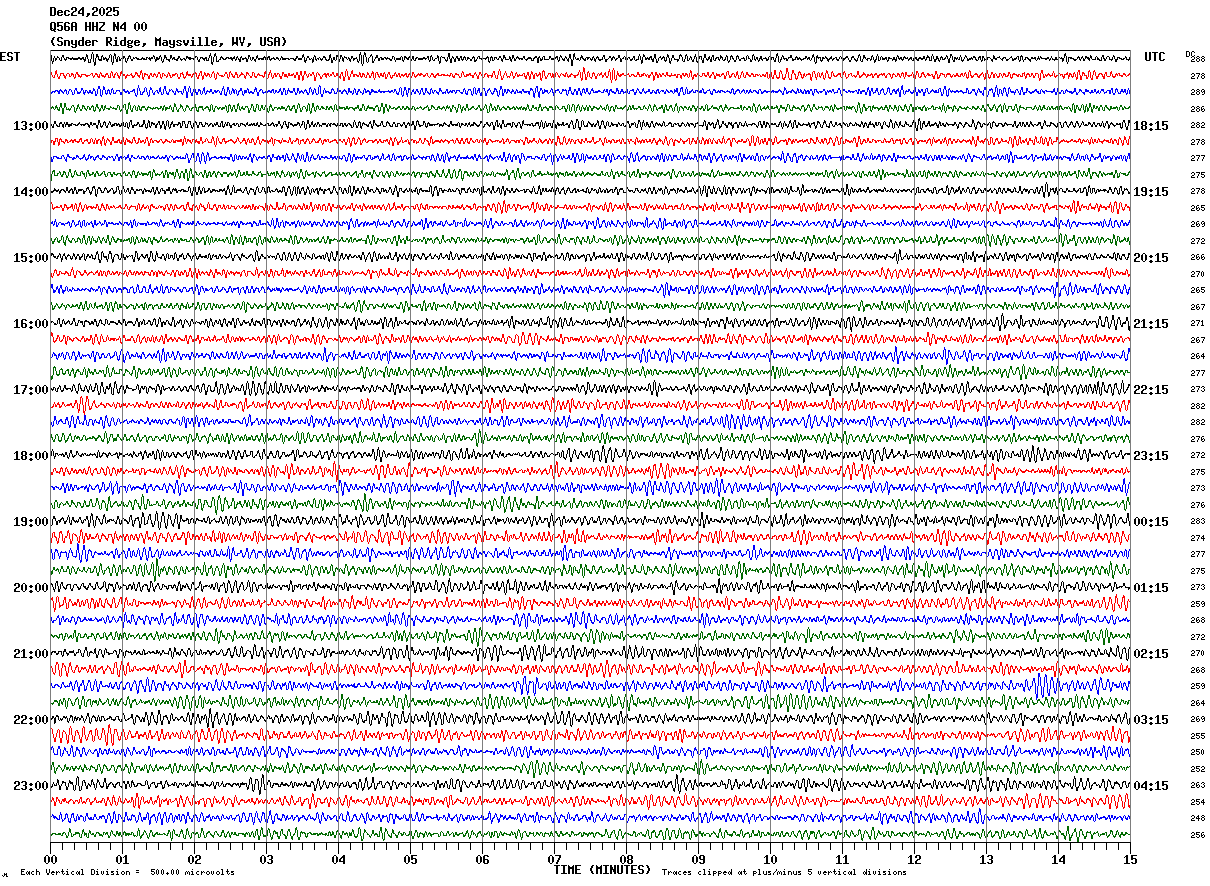Click minute 11 on the time axis

click(x=842, y=859)
